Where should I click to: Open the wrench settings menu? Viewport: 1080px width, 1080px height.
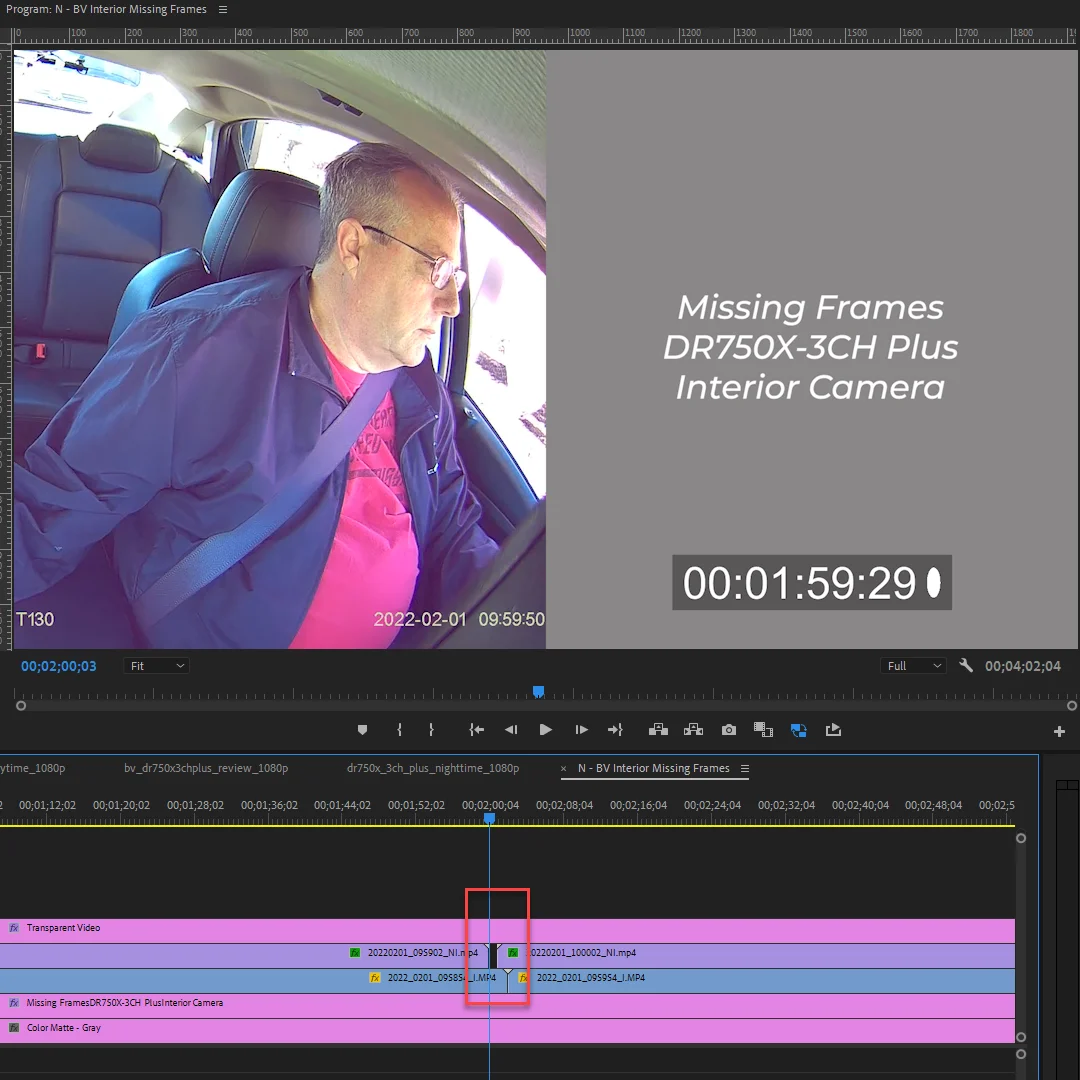pos(966,665)
